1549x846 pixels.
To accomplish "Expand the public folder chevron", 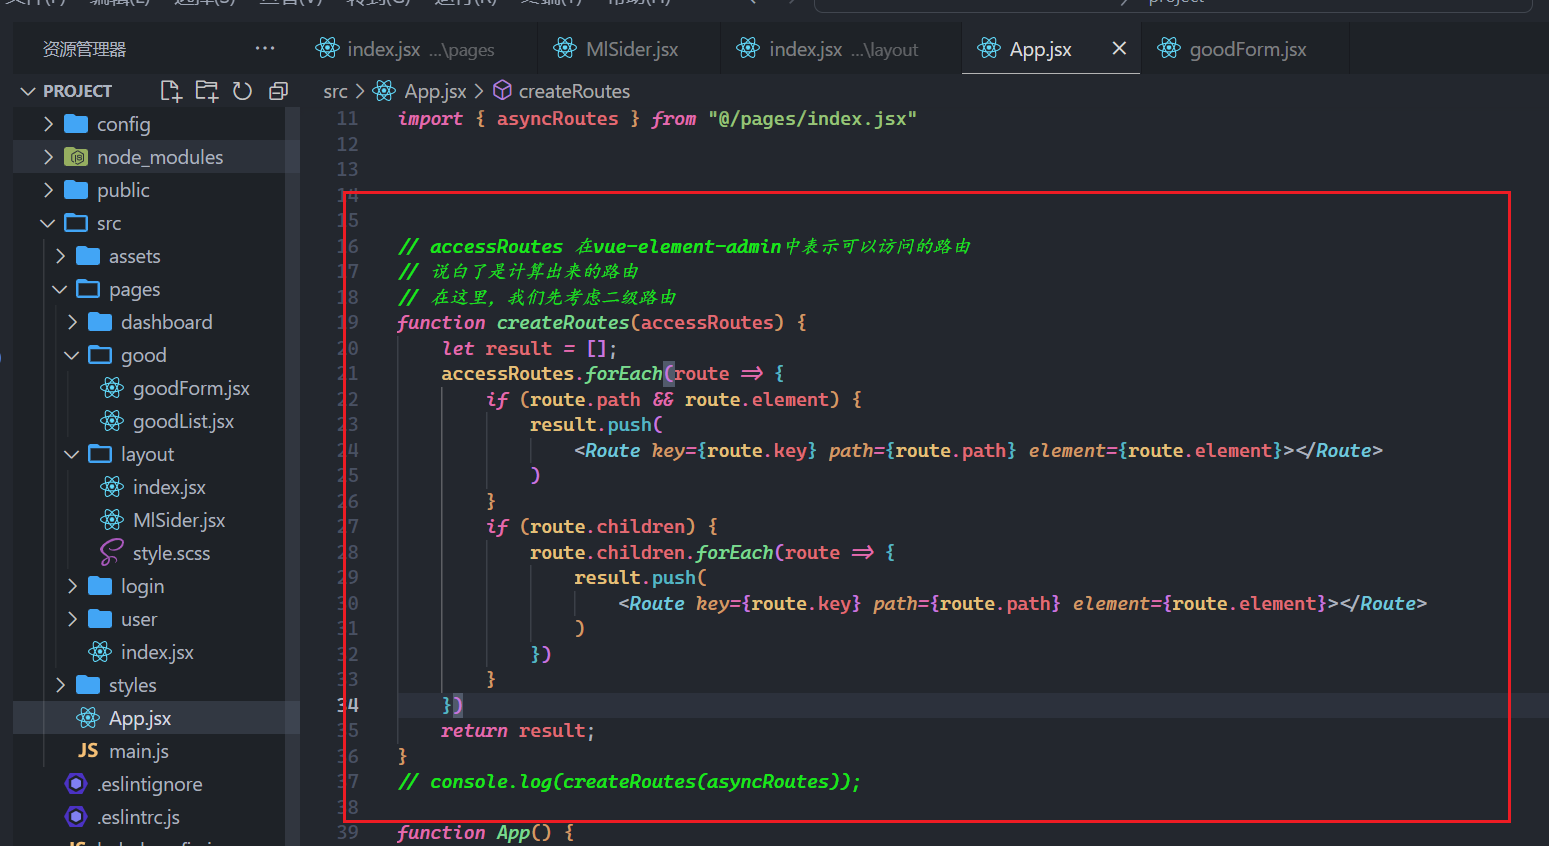I will 48,190.
